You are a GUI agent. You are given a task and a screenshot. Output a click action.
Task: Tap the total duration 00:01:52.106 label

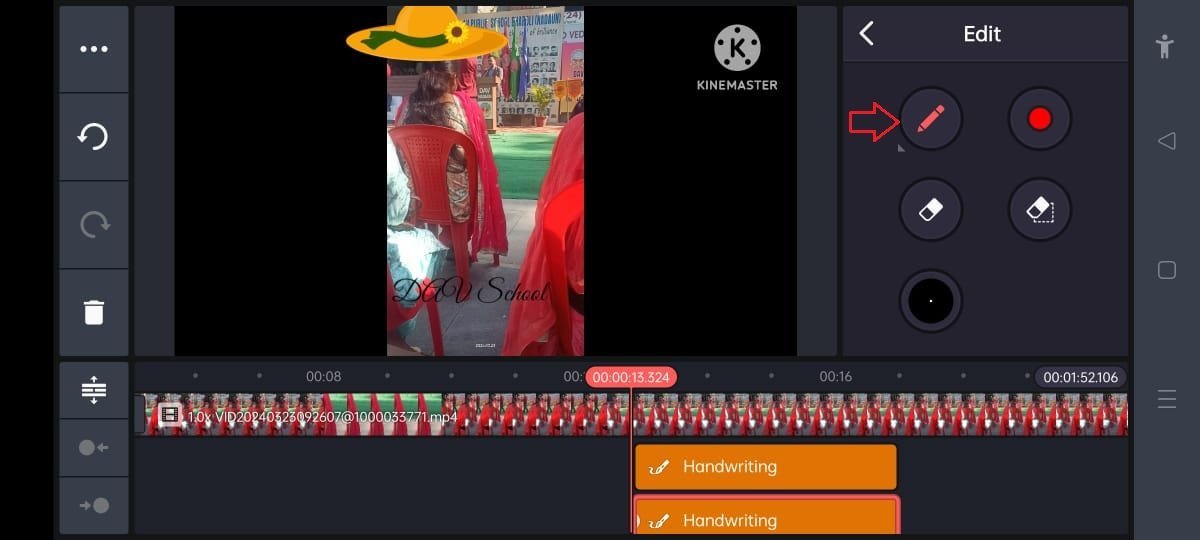click(x=1080, y=377)
